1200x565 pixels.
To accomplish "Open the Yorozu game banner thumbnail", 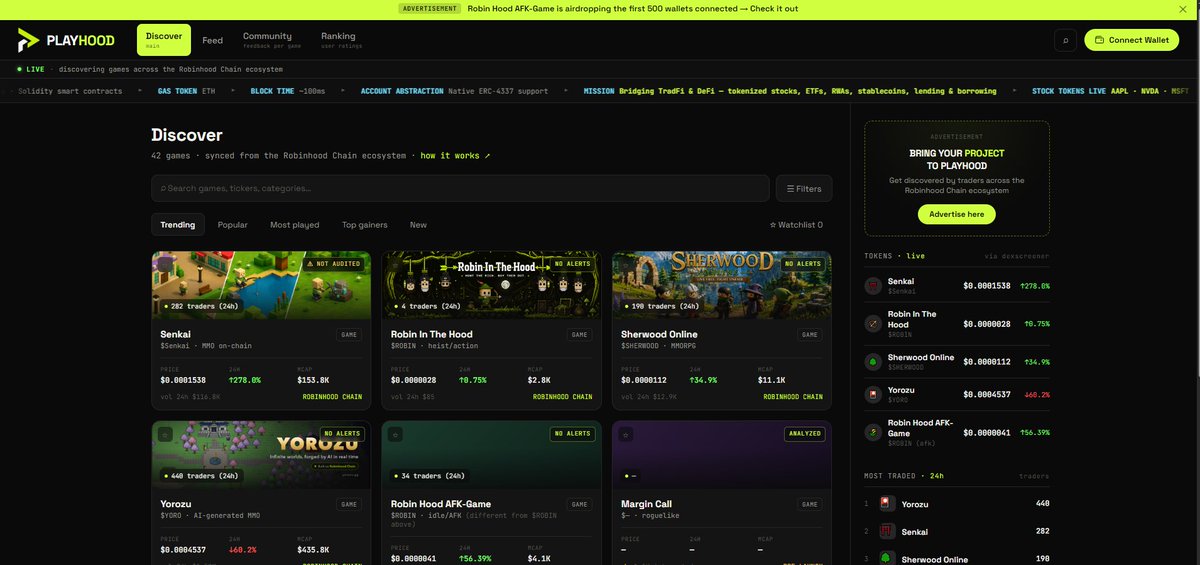I will coord(261,455).
